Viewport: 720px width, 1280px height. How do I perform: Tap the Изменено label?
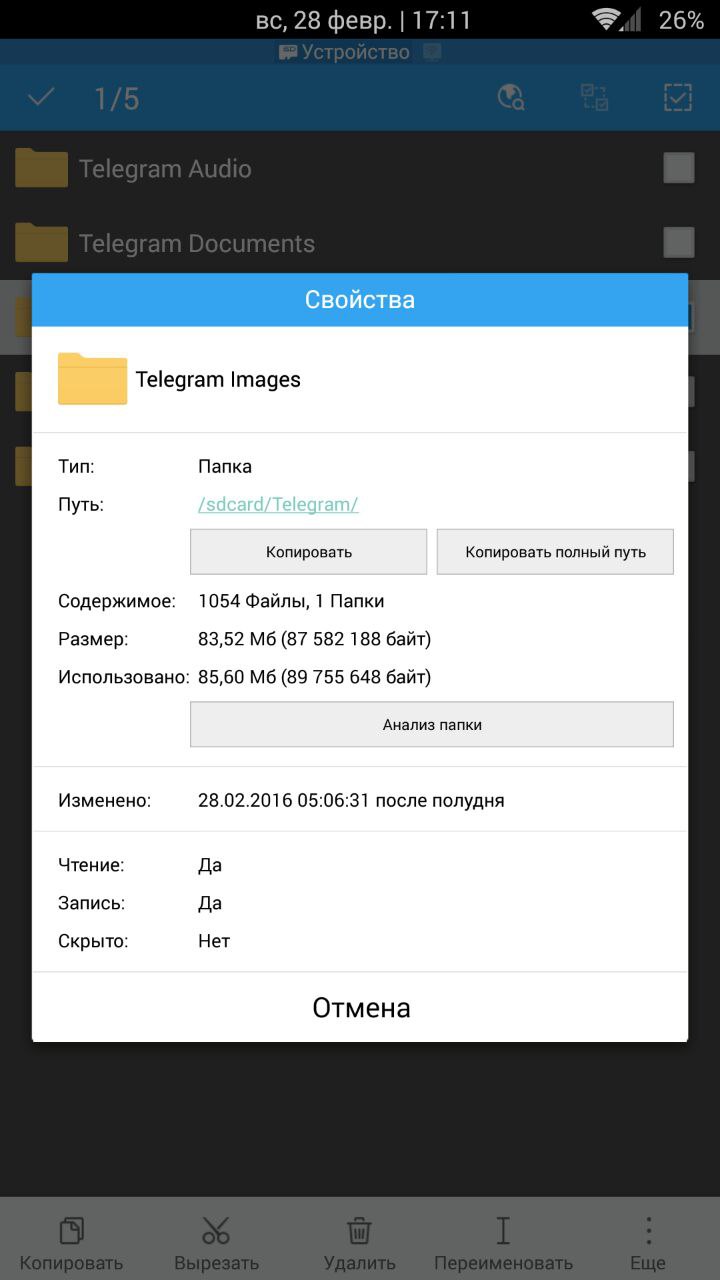click(105, 800)
